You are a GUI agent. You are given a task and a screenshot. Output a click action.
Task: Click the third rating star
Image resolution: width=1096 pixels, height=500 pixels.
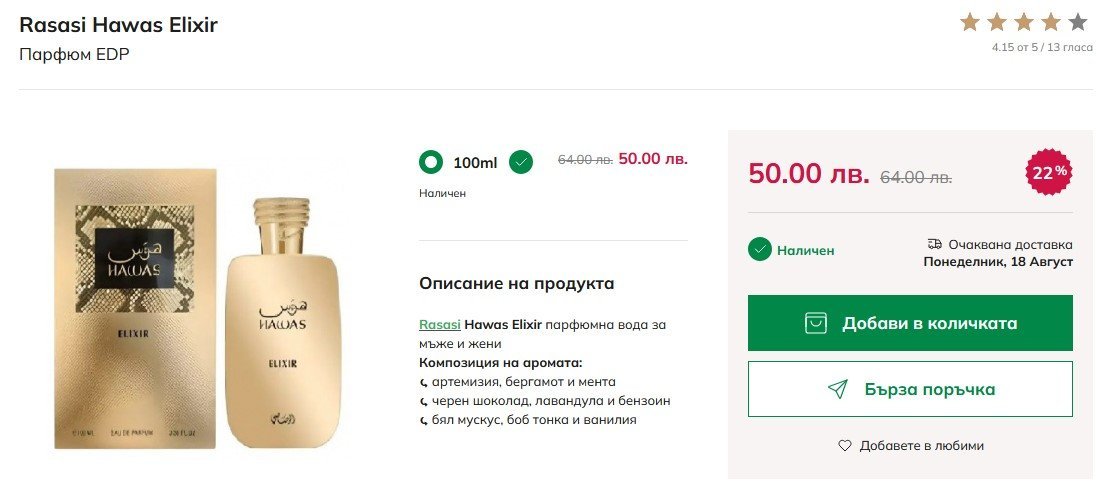[x=1023, y=22]
